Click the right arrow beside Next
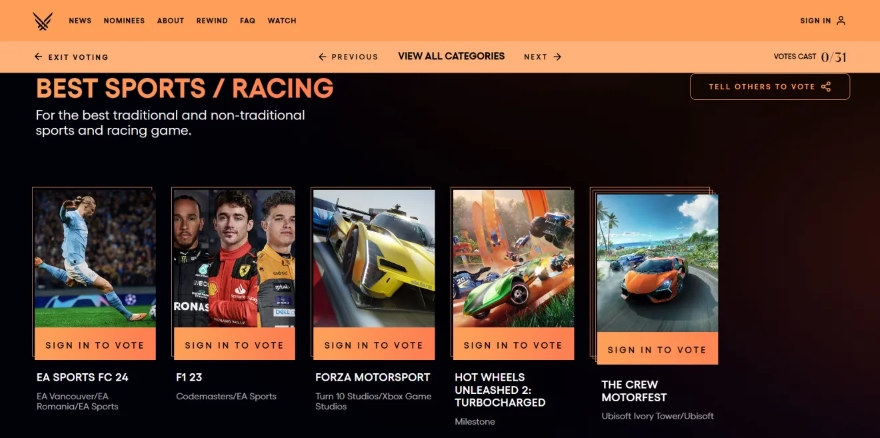880x438 pixels. click(557, 57)
